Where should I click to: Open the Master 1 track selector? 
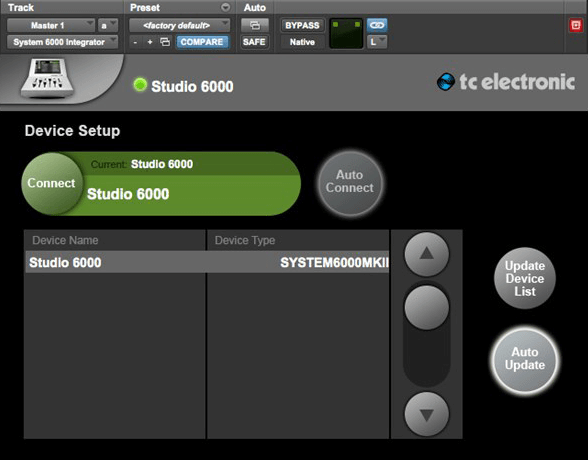(x=51, y=25)
